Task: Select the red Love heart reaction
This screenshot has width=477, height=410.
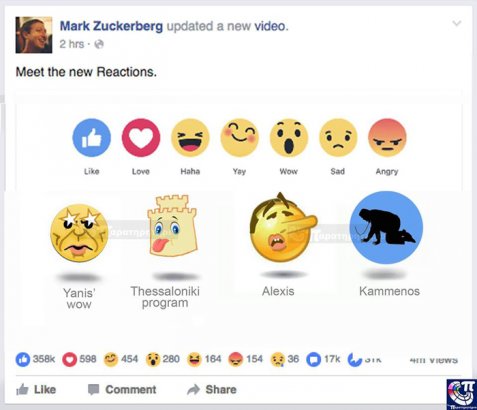Action: point(141,138)
